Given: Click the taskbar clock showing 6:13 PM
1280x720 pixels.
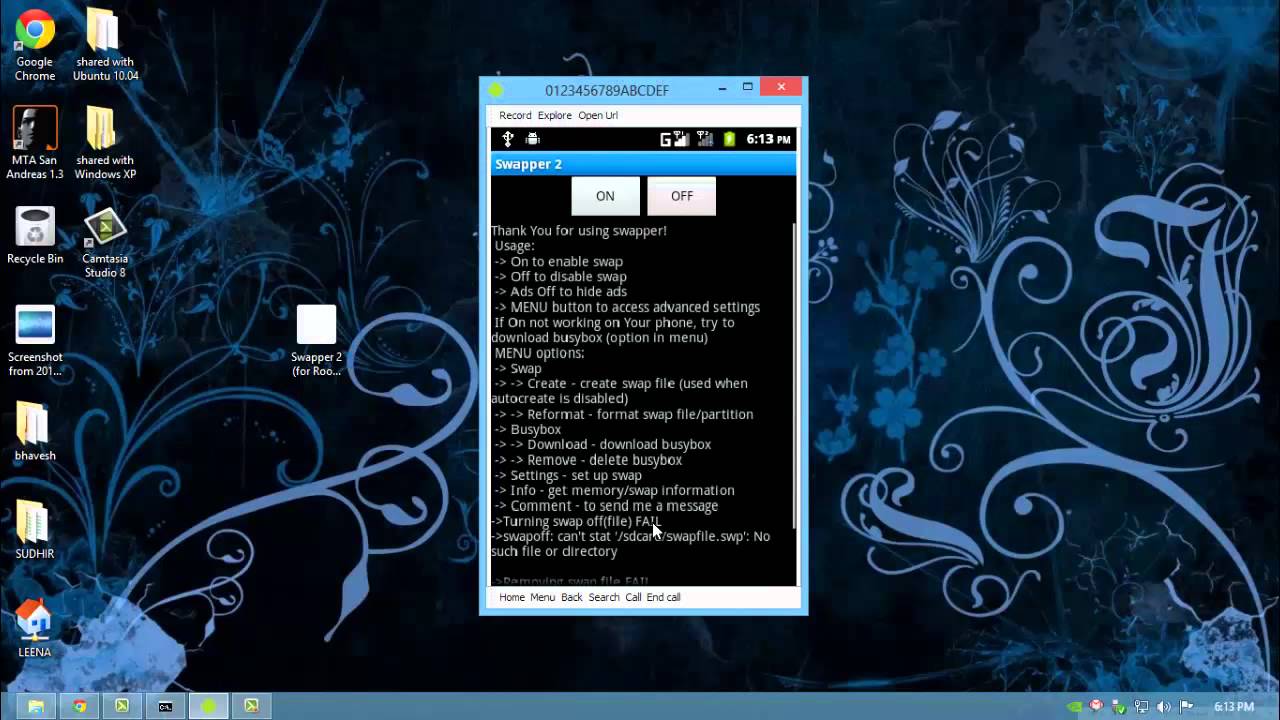Looking at the screenshot, I should point(1234,706).
